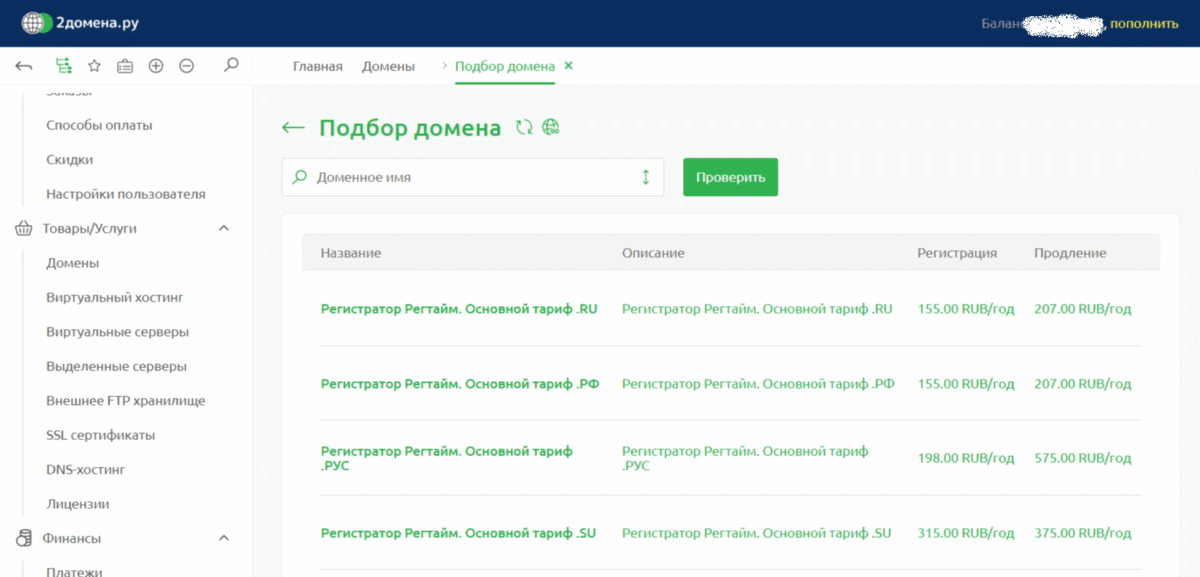Image resolution: width=1200 pixels, height=577 pixels.
Task: Click the 198.00 RUB/год registration price
Action: tap(966, 459)
